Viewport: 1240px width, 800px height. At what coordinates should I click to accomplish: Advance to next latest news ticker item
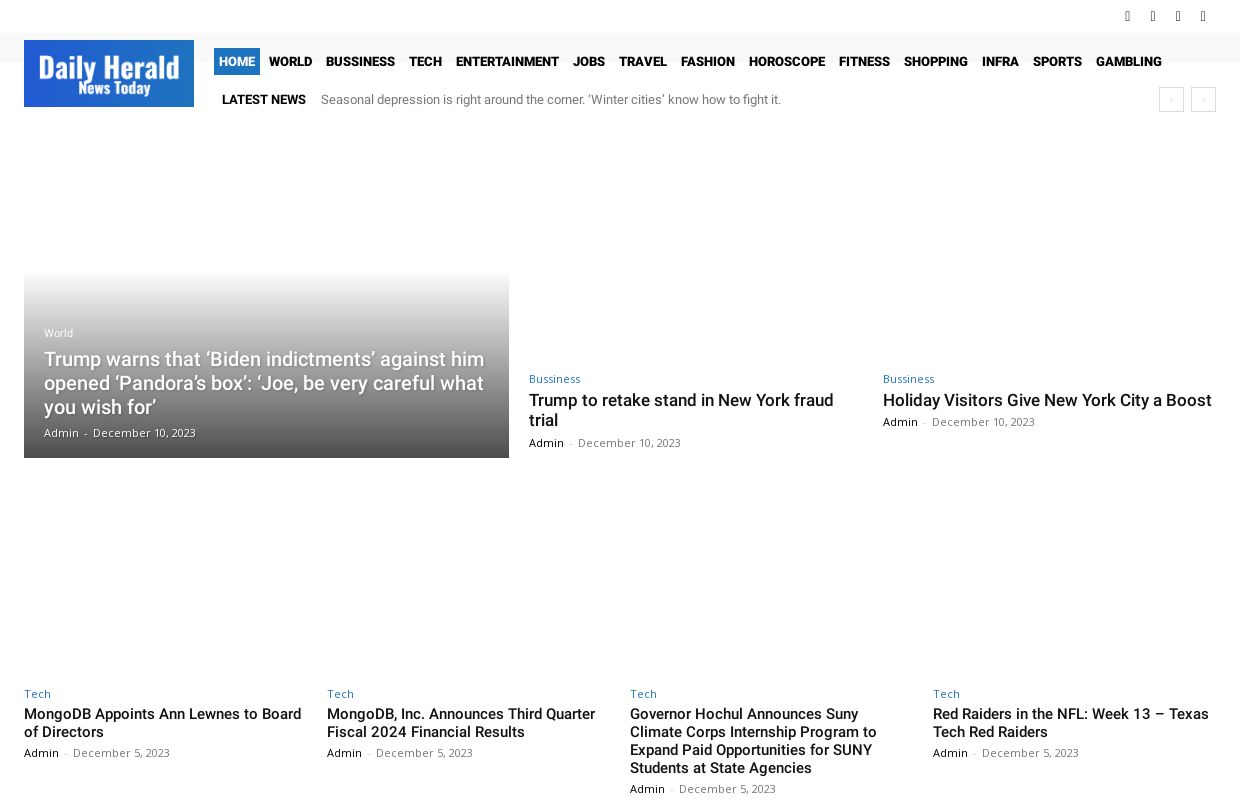click(x=1203, y=99)
